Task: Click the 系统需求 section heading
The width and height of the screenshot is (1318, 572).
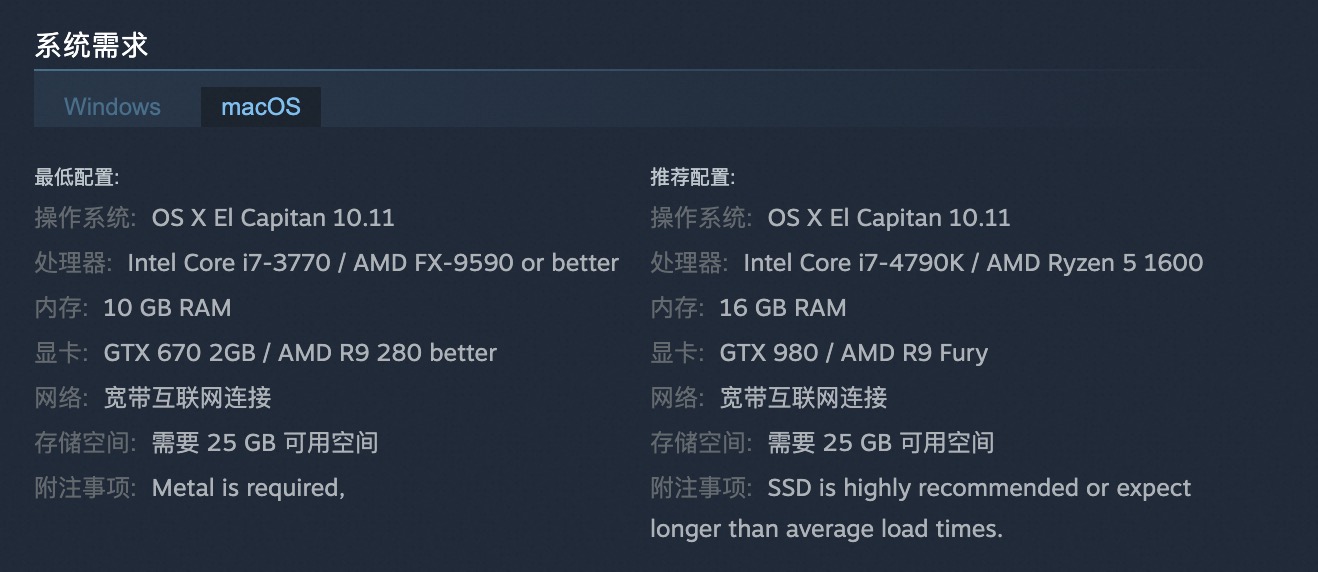Action: tap(92, 46)
